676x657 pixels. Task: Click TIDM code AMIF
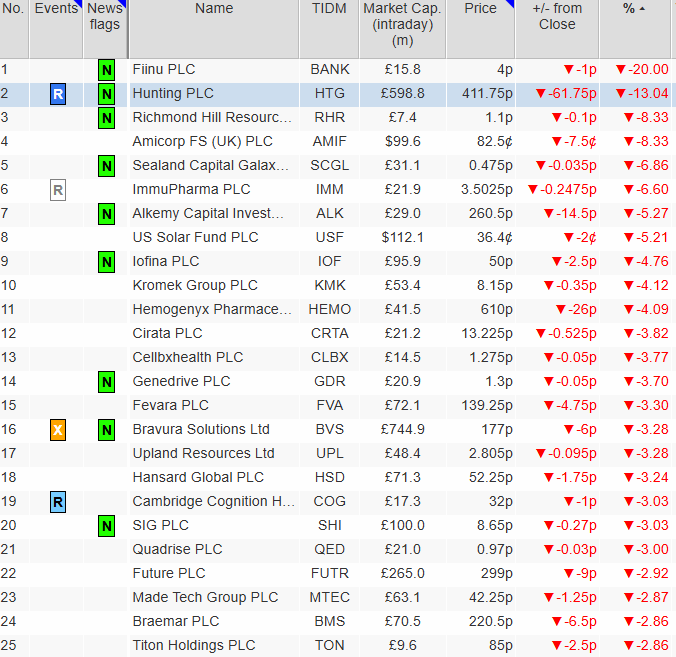[329, 141]
